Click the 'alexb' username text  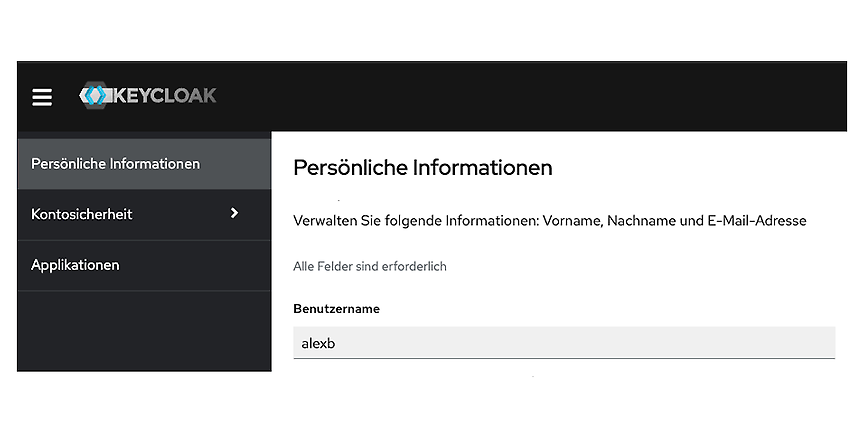pos(318,344)
